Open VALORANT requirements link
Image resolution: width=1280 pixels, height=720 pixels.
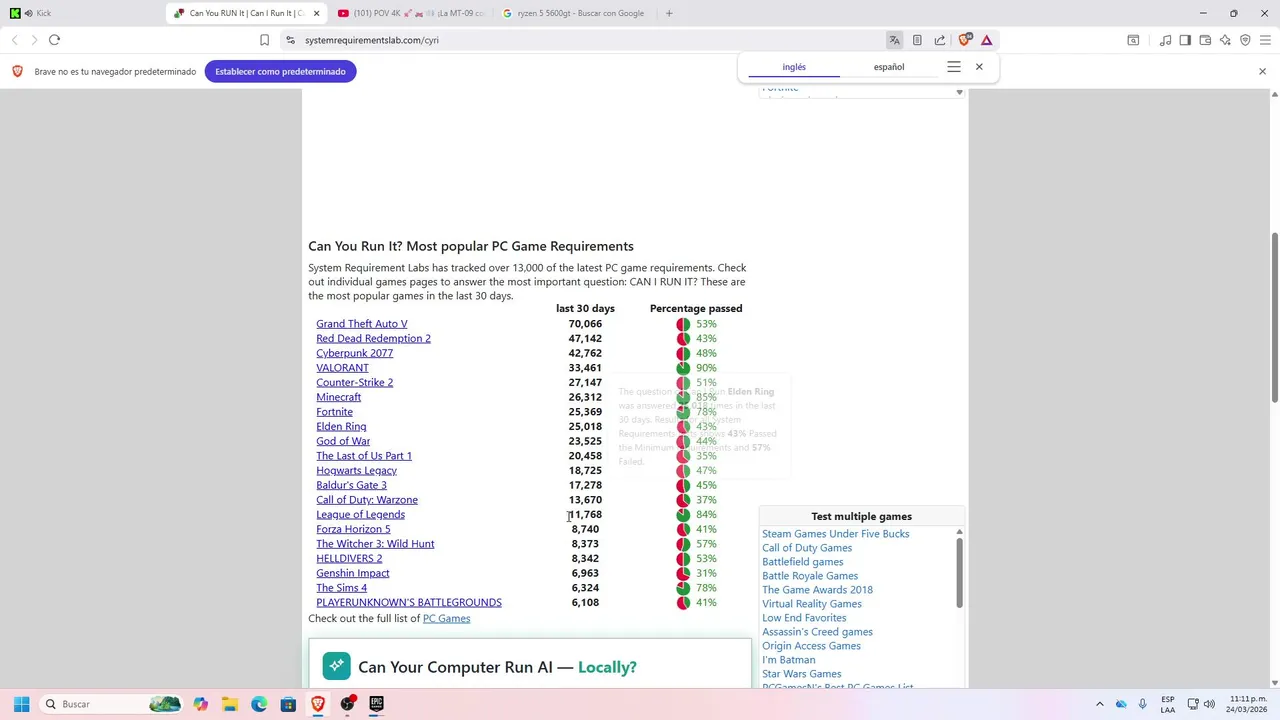coord(342,368)
